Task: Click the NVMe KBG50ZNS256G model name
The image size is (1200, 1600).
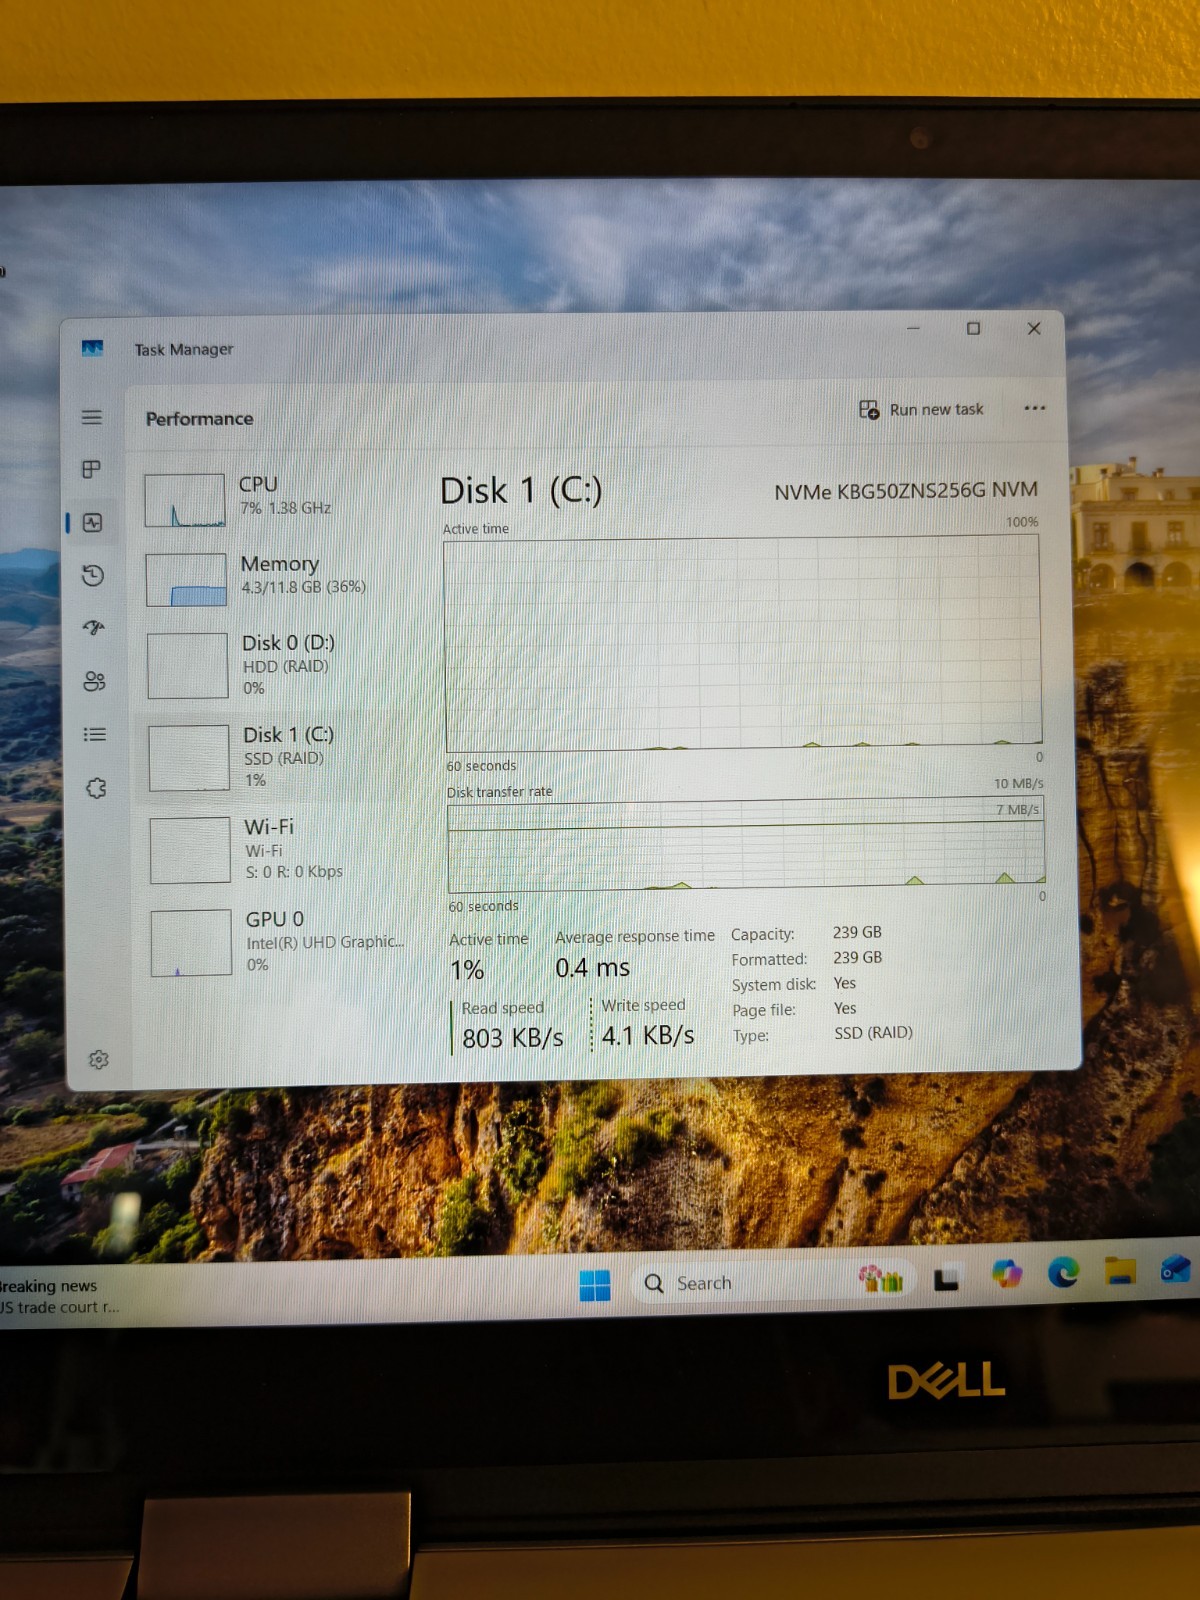Action: [906, 491]
